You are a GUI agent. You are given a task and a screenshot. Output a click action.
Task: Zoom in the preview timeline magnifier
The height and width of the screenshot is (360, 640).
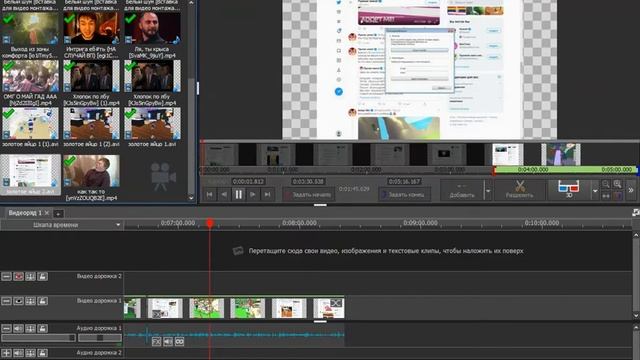(618, 184)
